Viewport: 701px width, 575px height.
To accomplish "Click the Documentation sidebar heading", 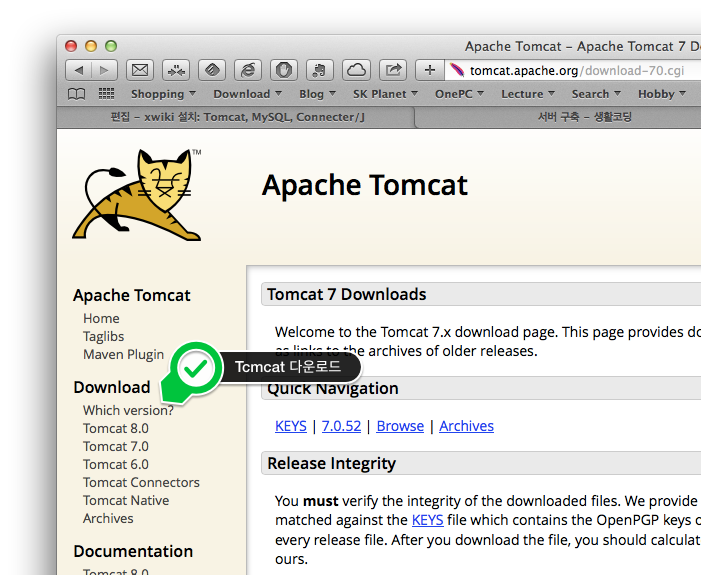I will (133, 551).
